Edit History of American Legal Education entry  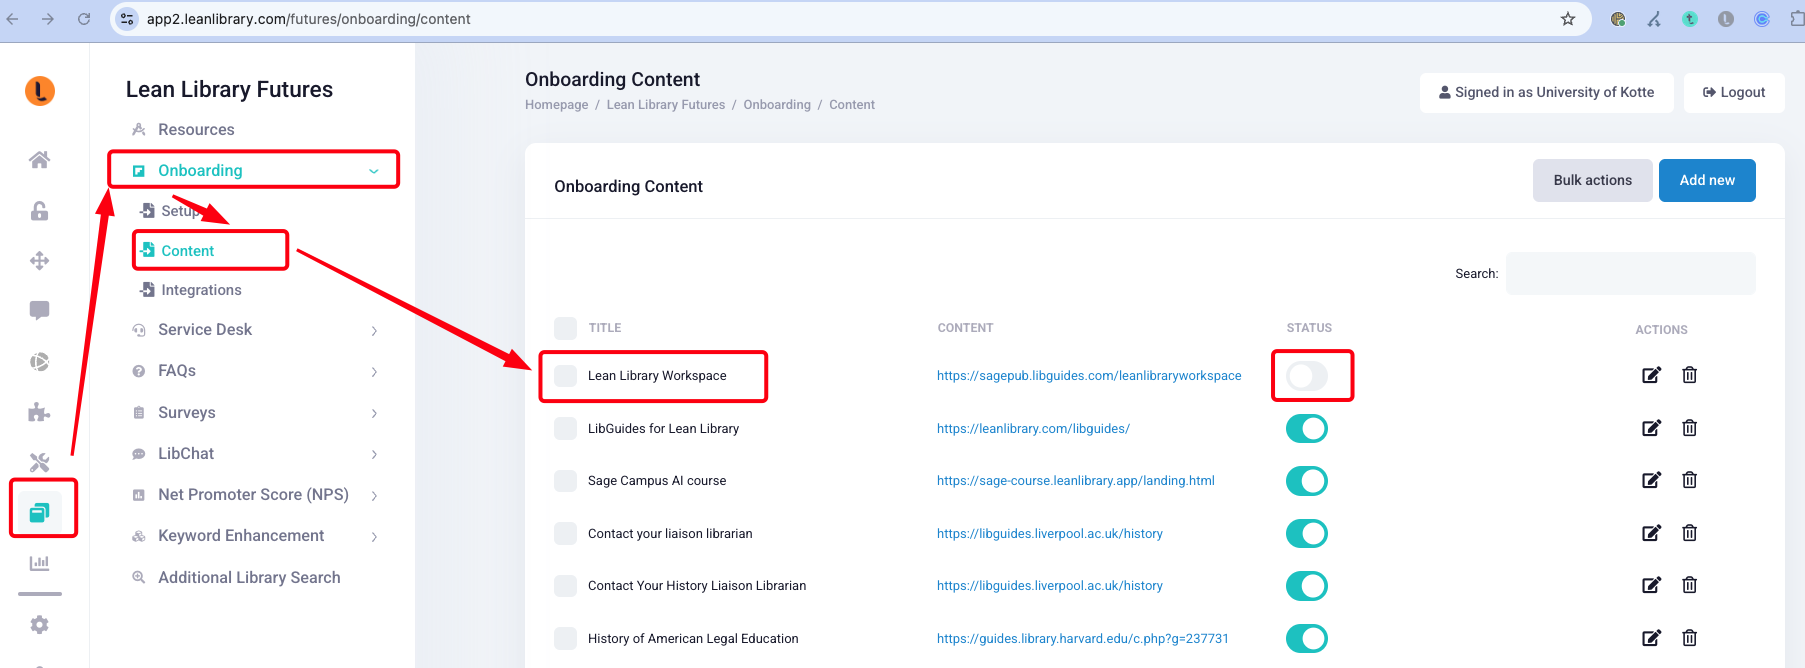[1651, 638]
